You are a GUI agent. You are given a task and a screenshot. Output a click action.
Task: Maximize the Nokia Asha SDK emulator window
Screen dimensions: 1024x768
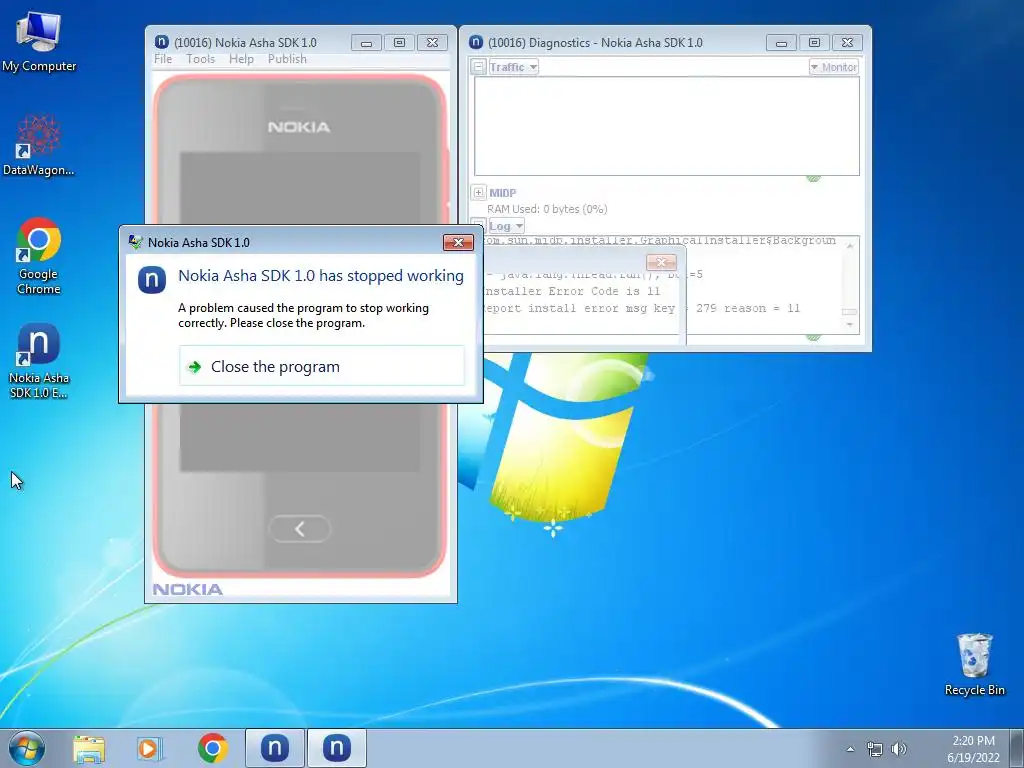(399, 43)
